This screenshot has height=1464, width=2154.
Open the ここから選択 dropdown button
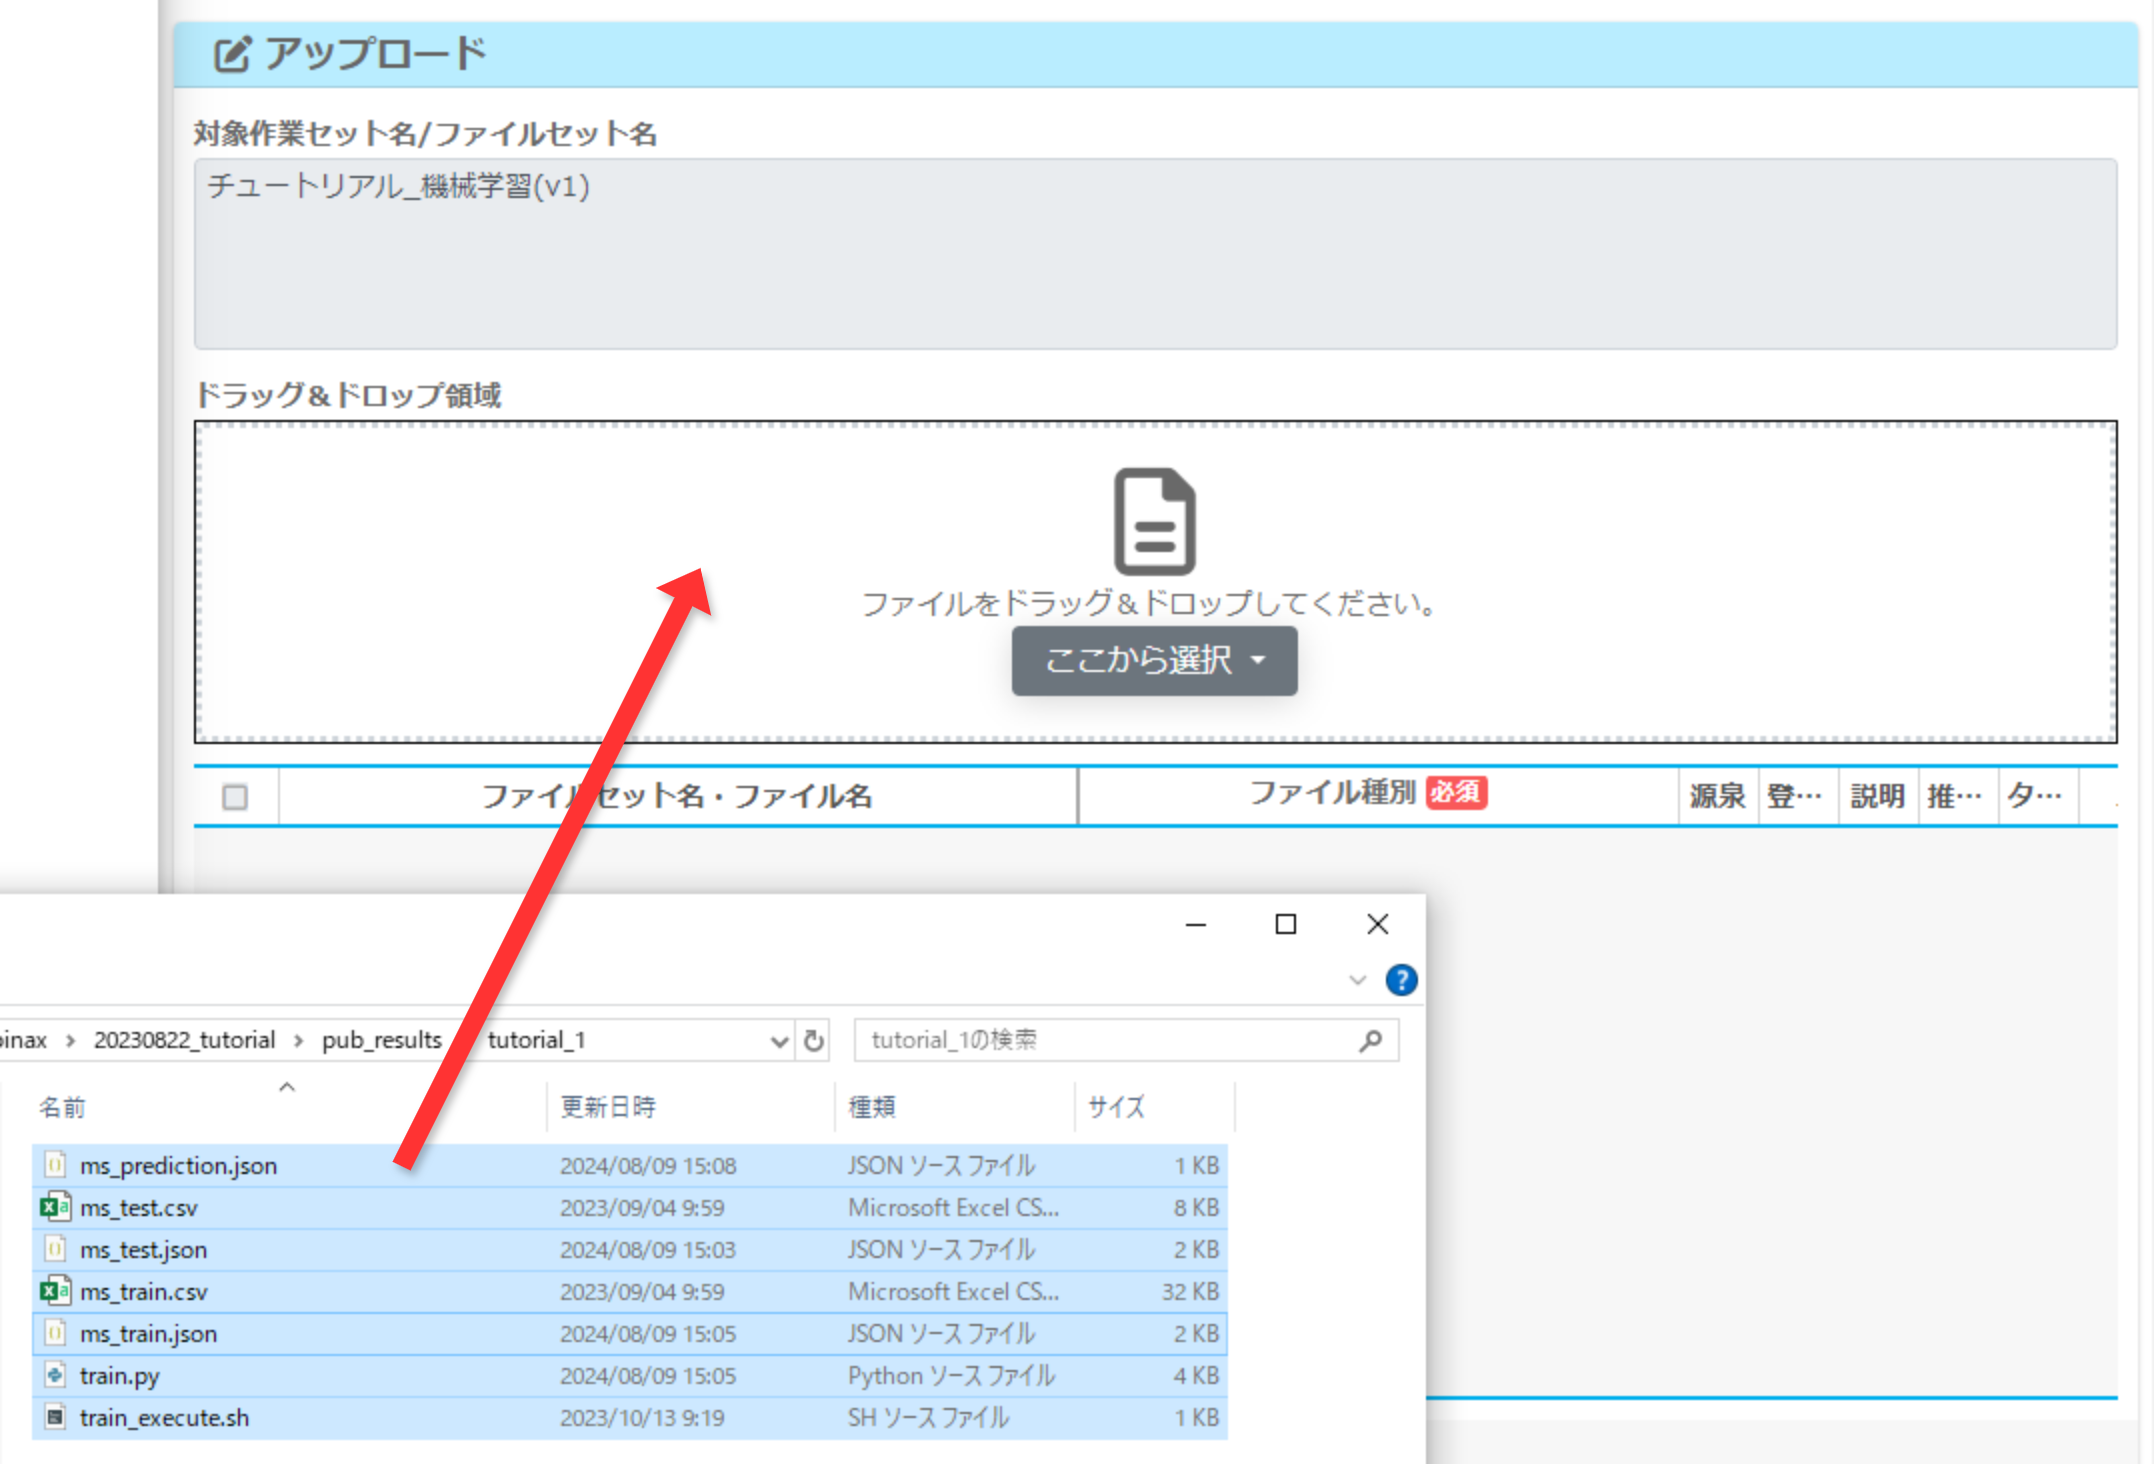(1154, 660)
